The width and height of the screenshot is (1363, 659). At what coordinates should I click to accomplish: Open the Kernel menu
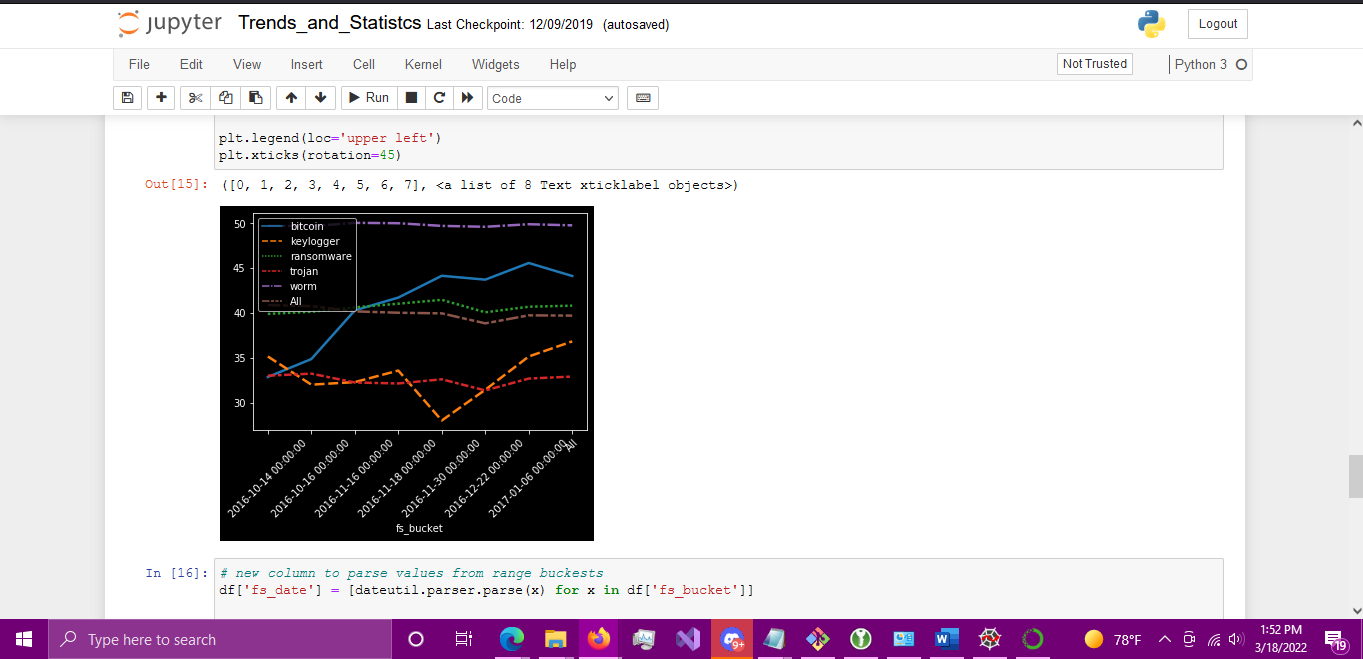point(423,64)
